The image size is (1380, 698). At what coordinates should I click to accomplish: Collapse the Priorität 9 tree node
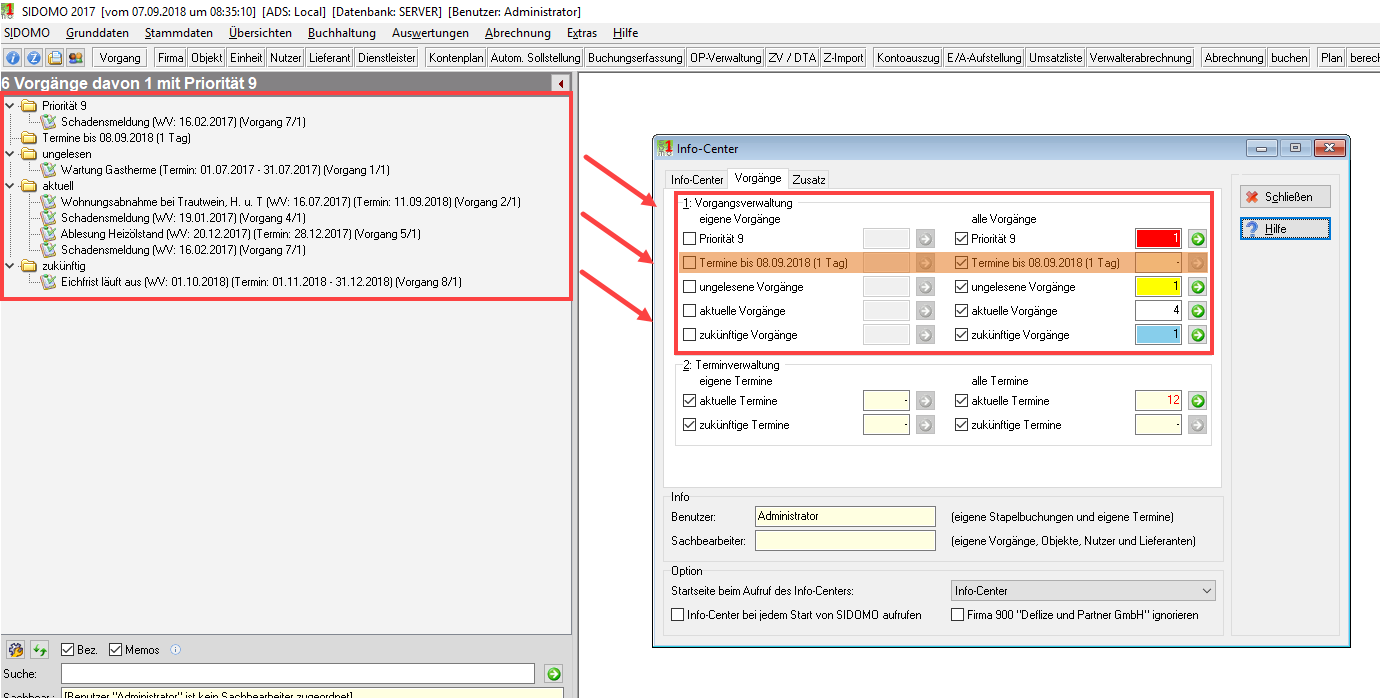(x=9, y=105)
